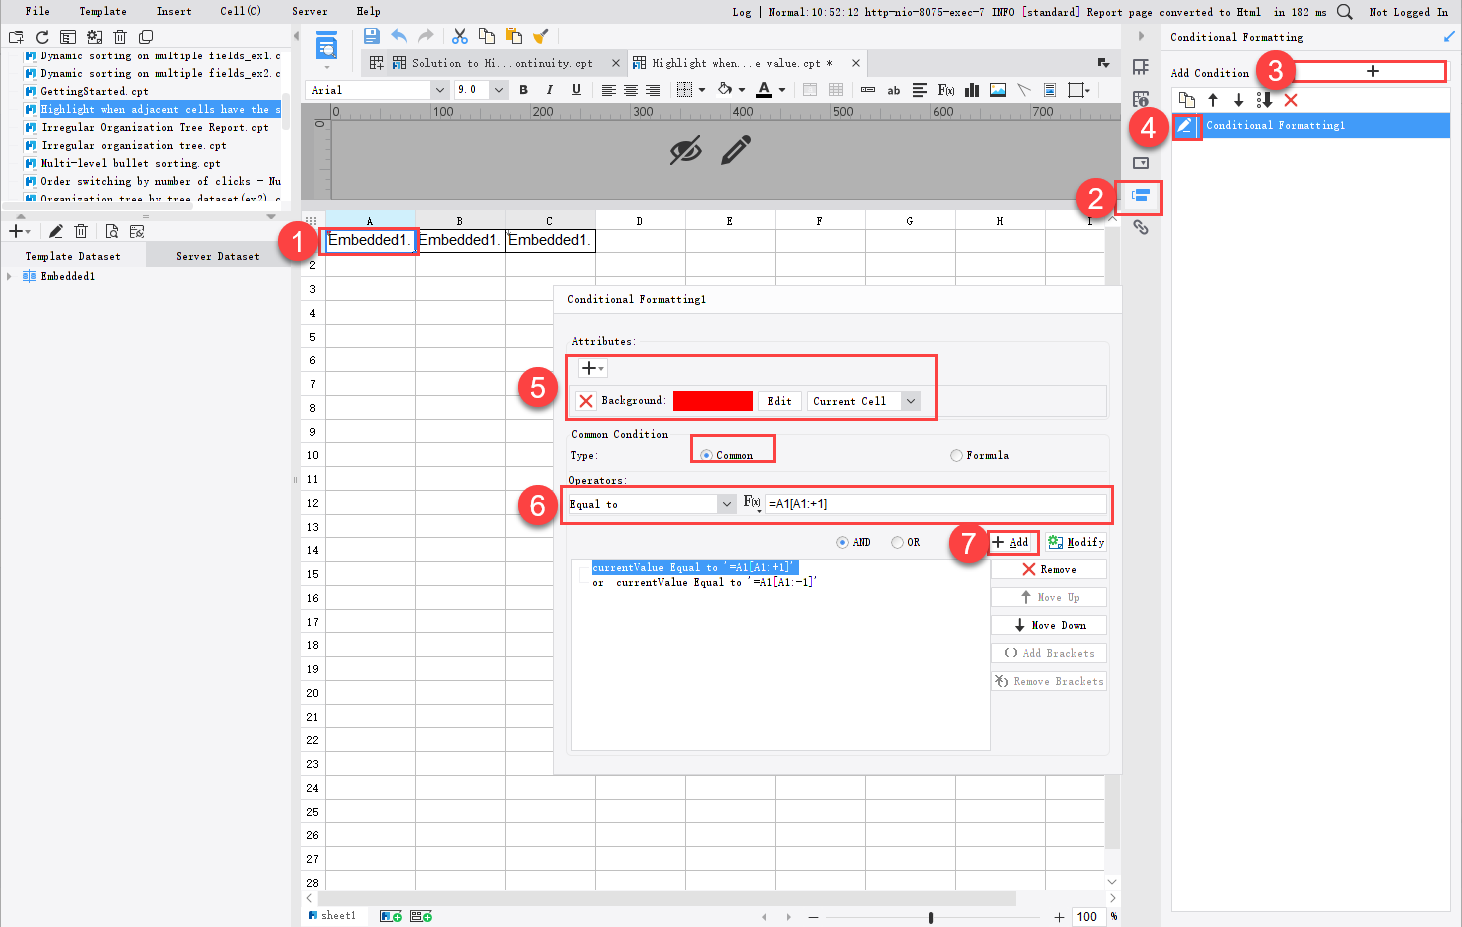Select the OR radio button
The height and width of the screenshot is (927, 1462).
click(898, 541)
